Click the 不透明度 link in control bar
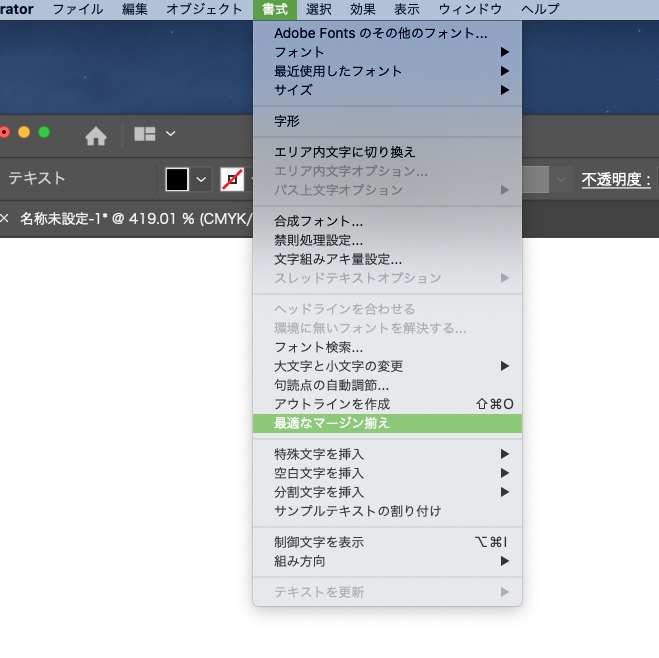The width and height of the screenshot is (659, 658). [617, 179]
